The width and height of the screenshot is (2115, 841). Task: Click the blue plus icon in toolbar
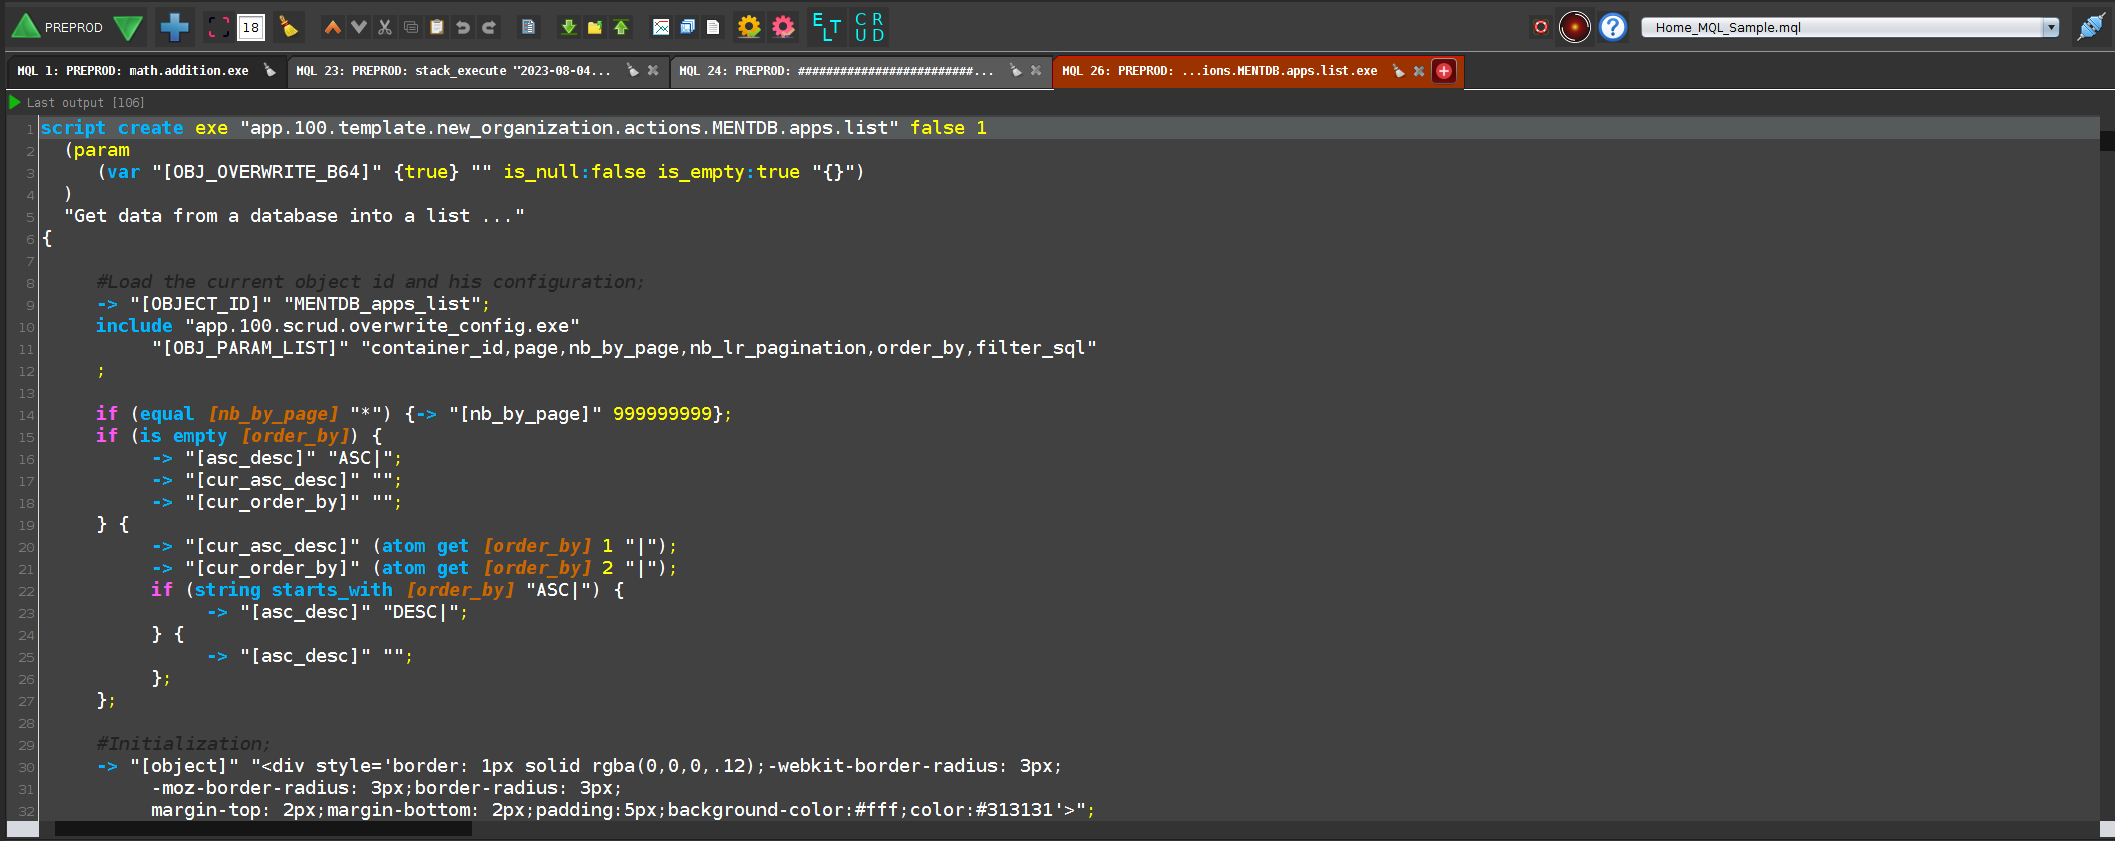pyautogui.click(x=175, y=27)
